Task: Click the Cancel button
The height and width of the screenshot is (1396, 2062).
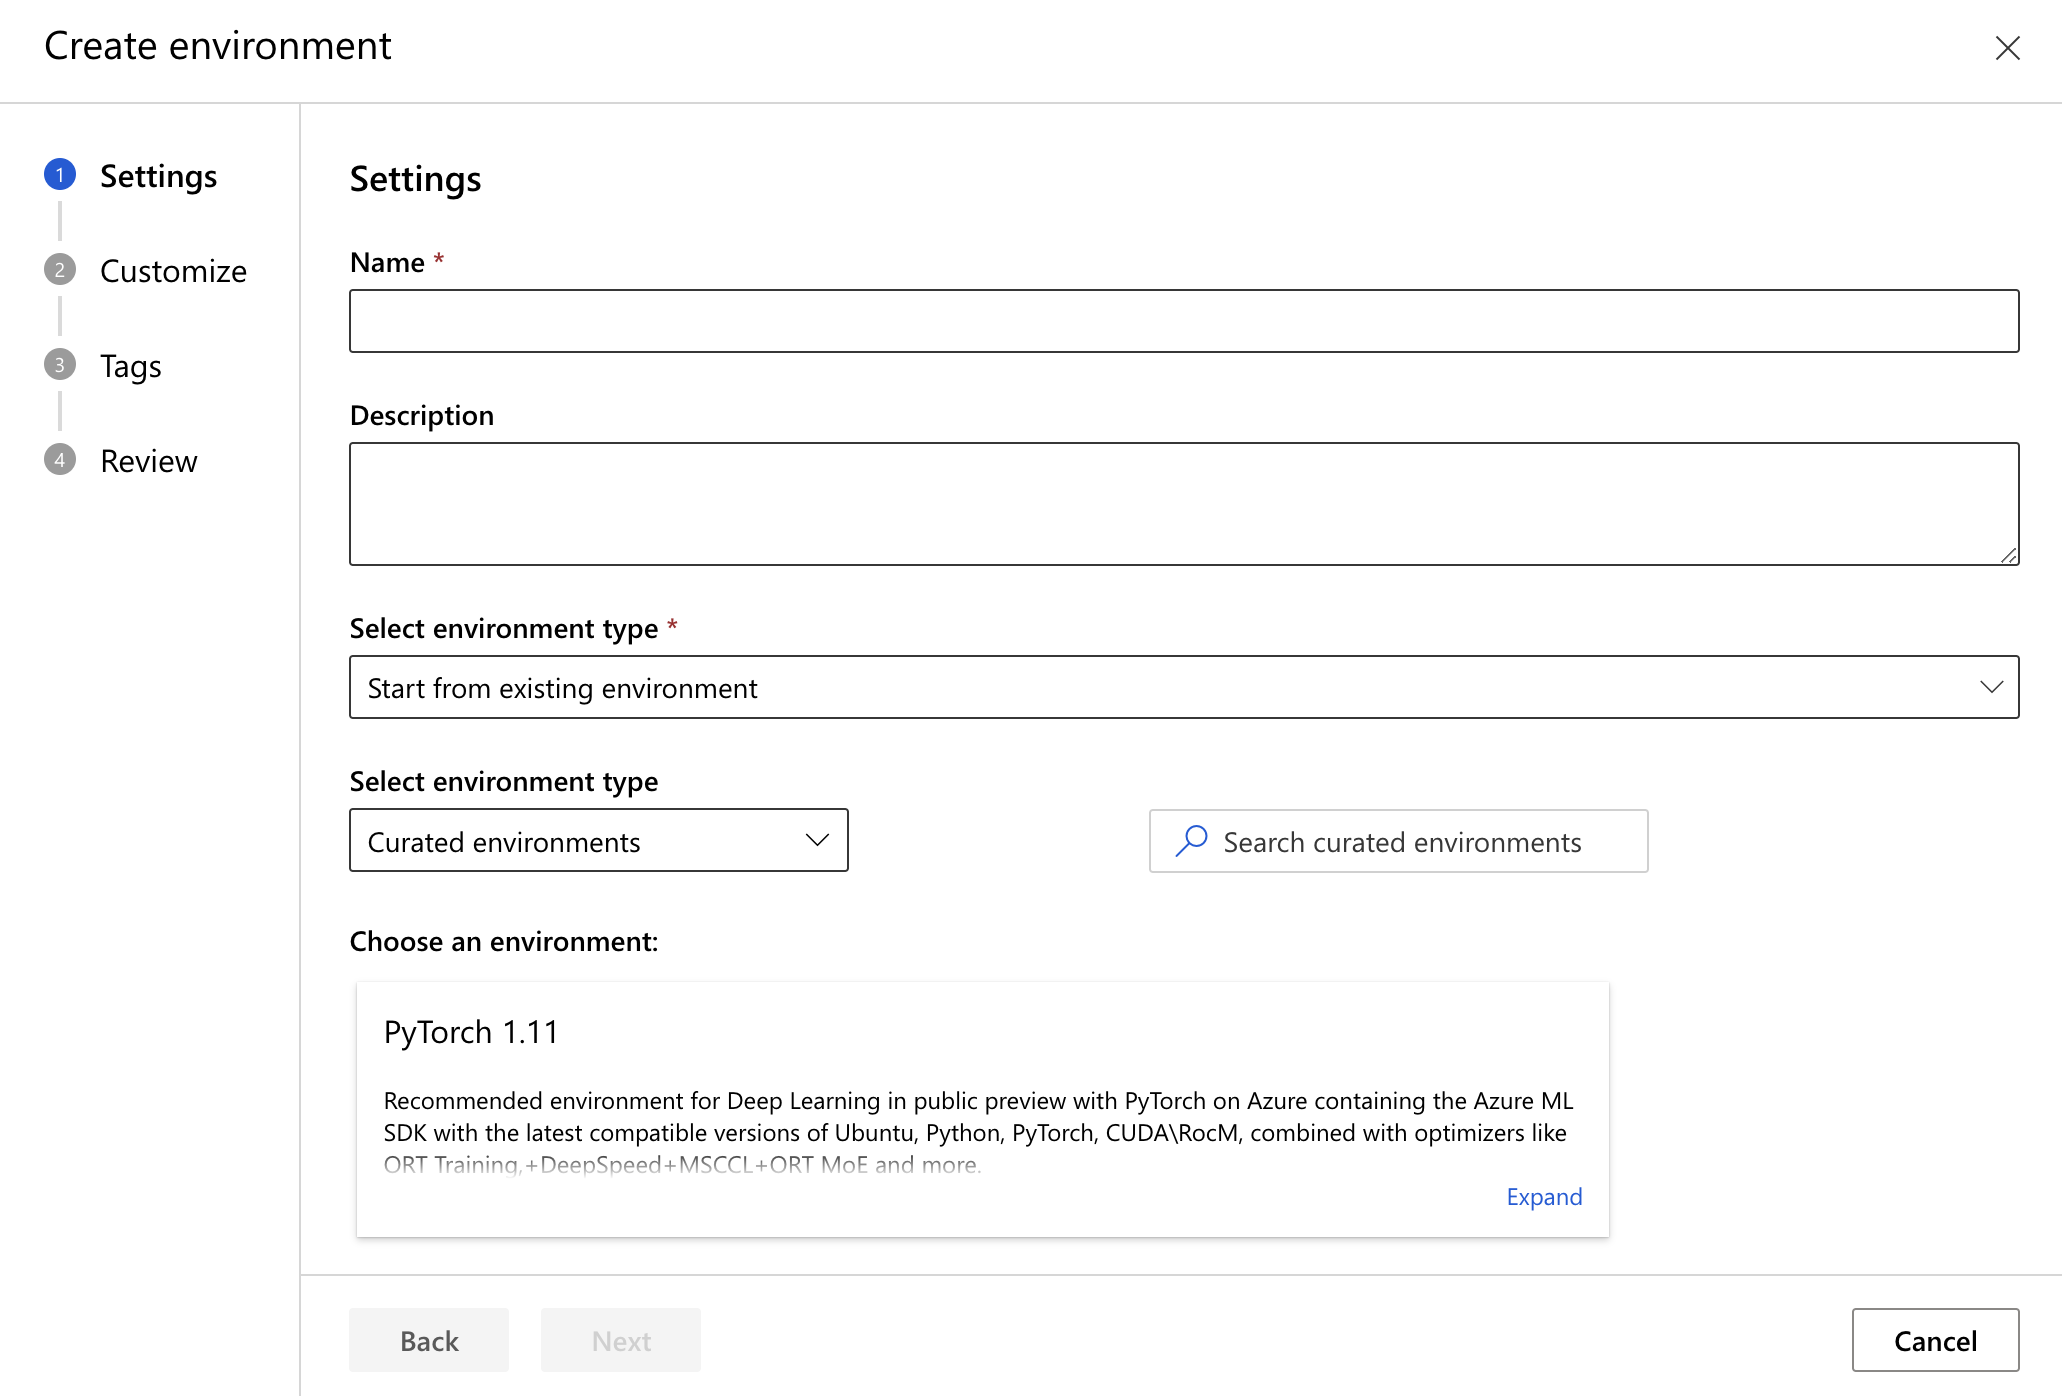Action: pos(1936,1340)
